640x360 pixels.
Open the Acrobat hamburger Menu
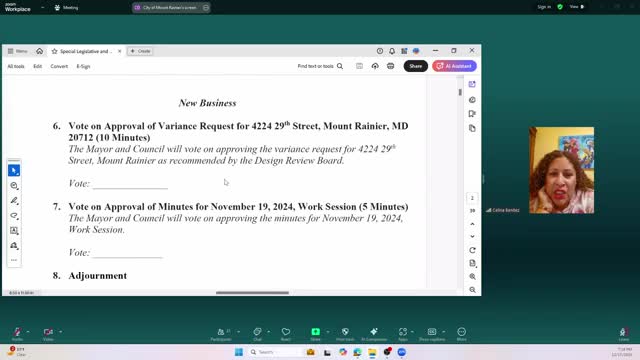[17, 51]
